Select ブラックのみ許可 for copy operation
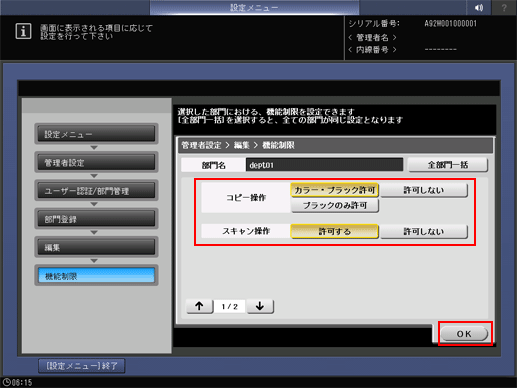This screenshot has width=517, height=388. (x=335, y=206)
